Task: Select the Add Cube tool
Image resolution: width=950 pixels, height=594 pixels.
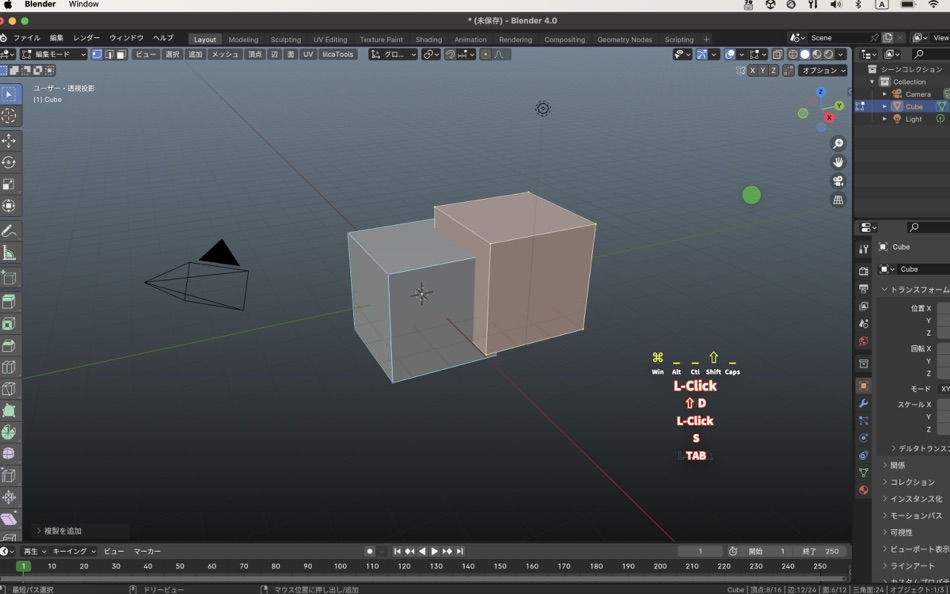Action: 9,278
